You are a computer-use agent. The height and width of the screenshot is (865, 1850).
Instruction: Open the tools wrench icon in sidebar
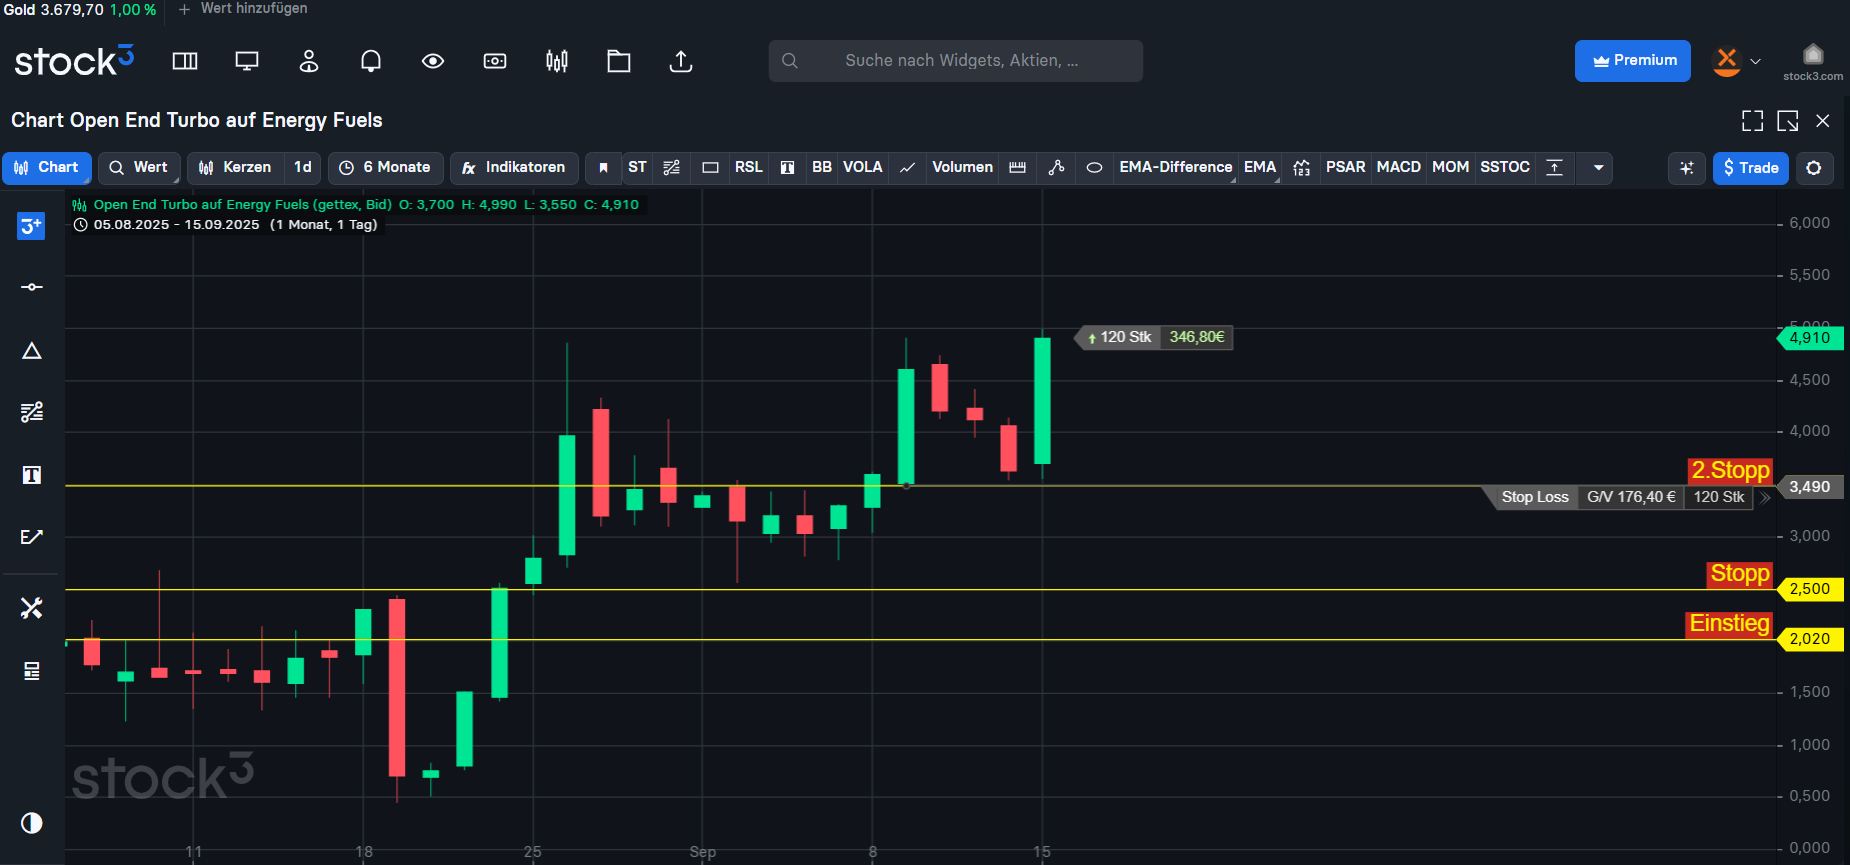[x=32, y=608]
